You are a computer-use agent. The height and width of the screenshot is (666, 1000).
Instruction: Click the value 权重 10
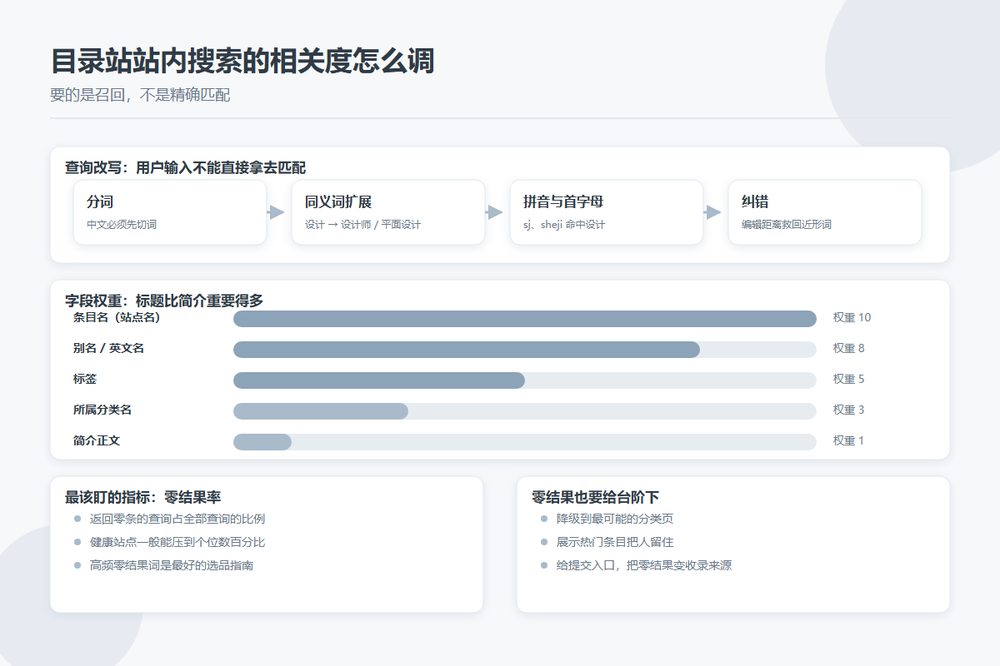tap(851, 317)
